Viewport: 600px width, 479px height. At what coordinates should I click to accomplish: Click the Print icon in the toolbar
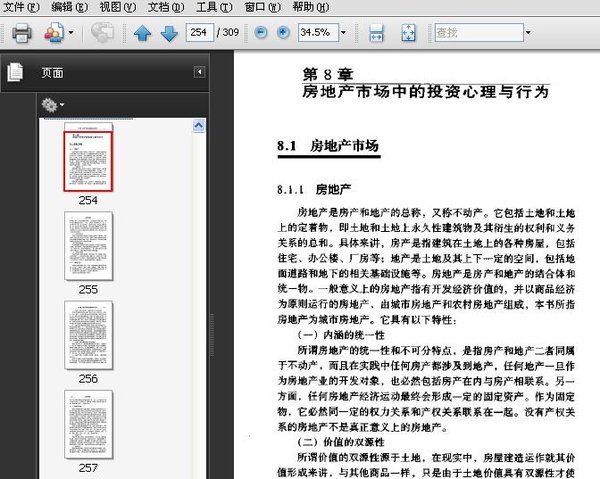[22, 33]
